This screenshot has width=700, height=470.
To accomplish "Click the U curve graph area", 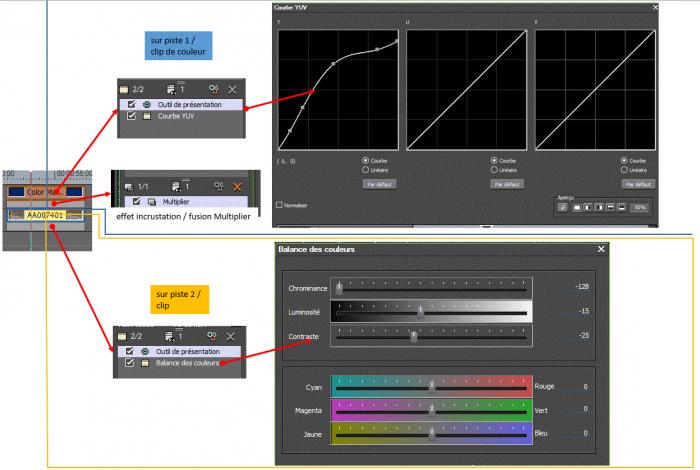I will click(x=467, y=90).
